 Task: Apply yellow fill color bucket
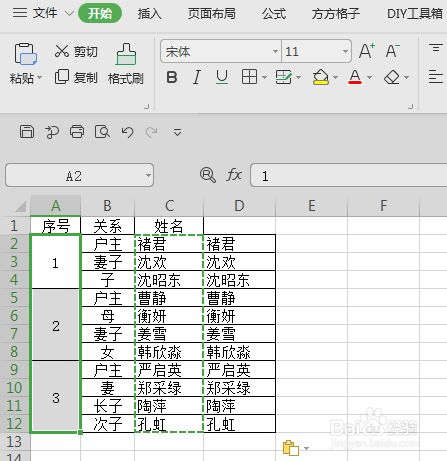(x=321, y=77)
